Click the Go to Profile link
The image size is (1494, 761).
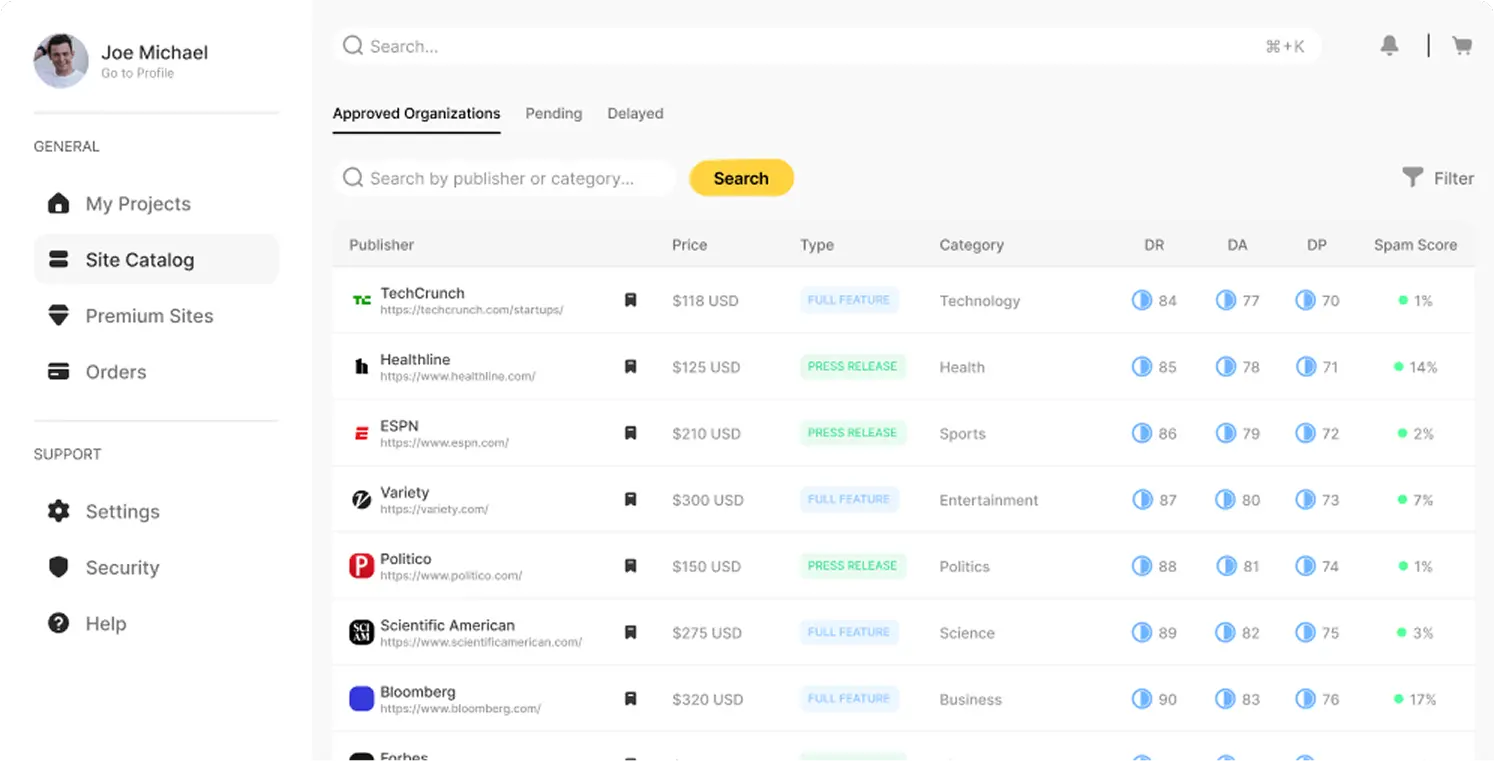pos(137,73)
